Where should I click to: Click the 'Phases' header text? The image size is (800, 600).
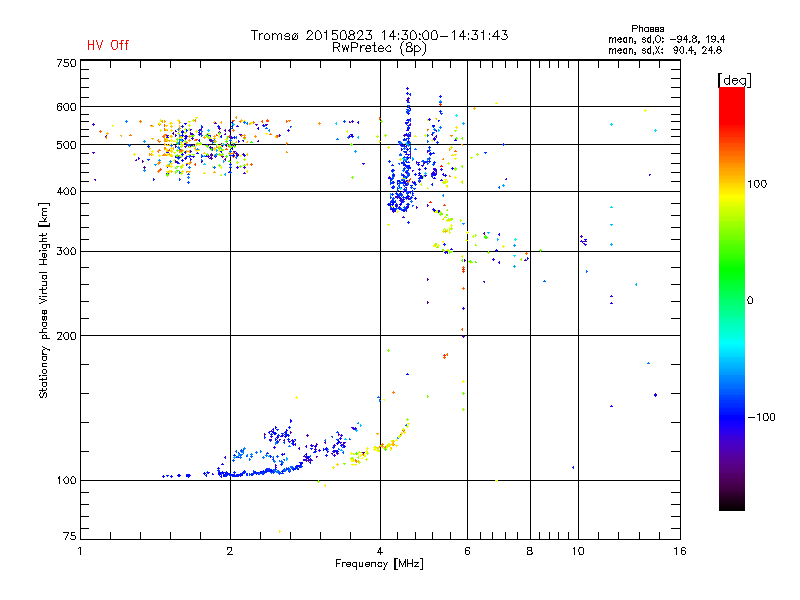(647, 29)
